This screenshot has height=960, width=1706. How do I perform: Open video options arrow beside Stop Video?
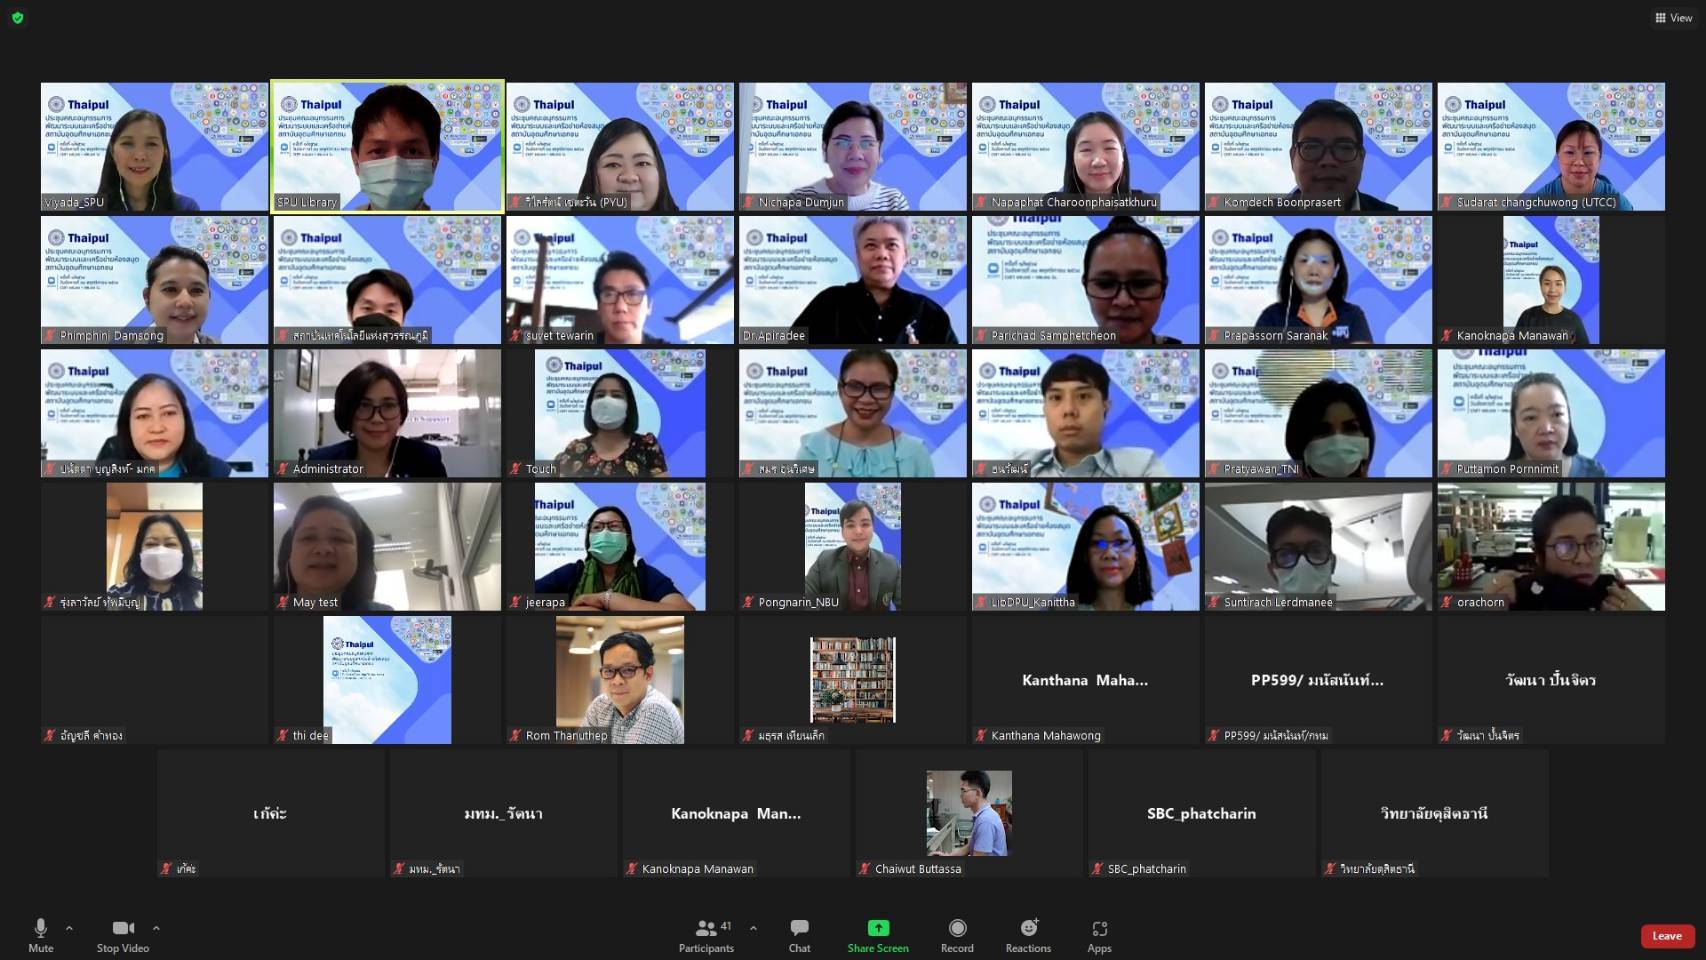(156, 928)
